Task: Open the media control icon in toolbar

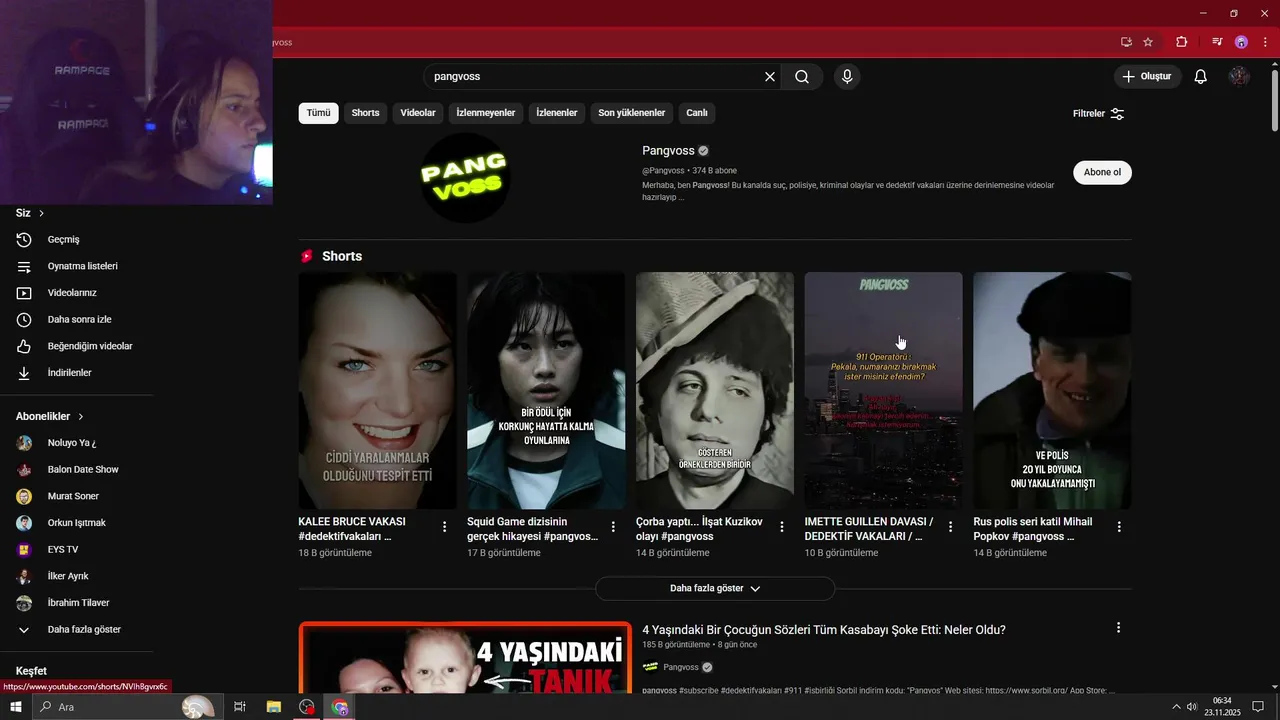Action: (x=1217, y=42)
